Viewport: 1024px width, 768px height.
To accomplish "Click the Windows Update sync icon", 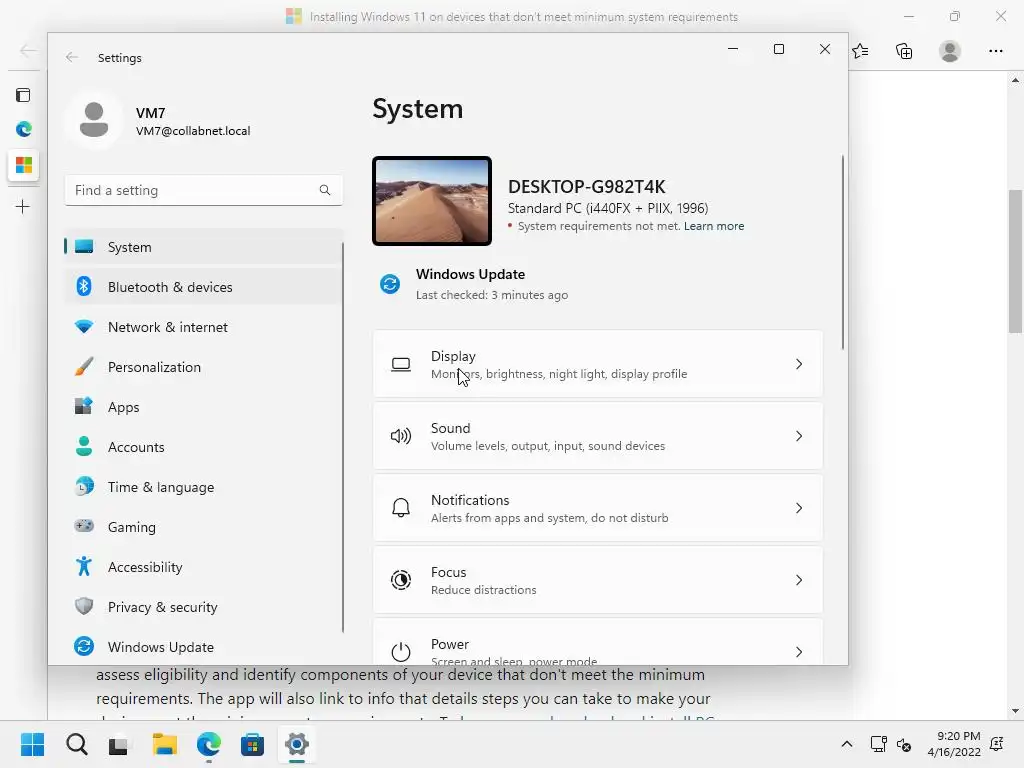I will pos(390,284).
